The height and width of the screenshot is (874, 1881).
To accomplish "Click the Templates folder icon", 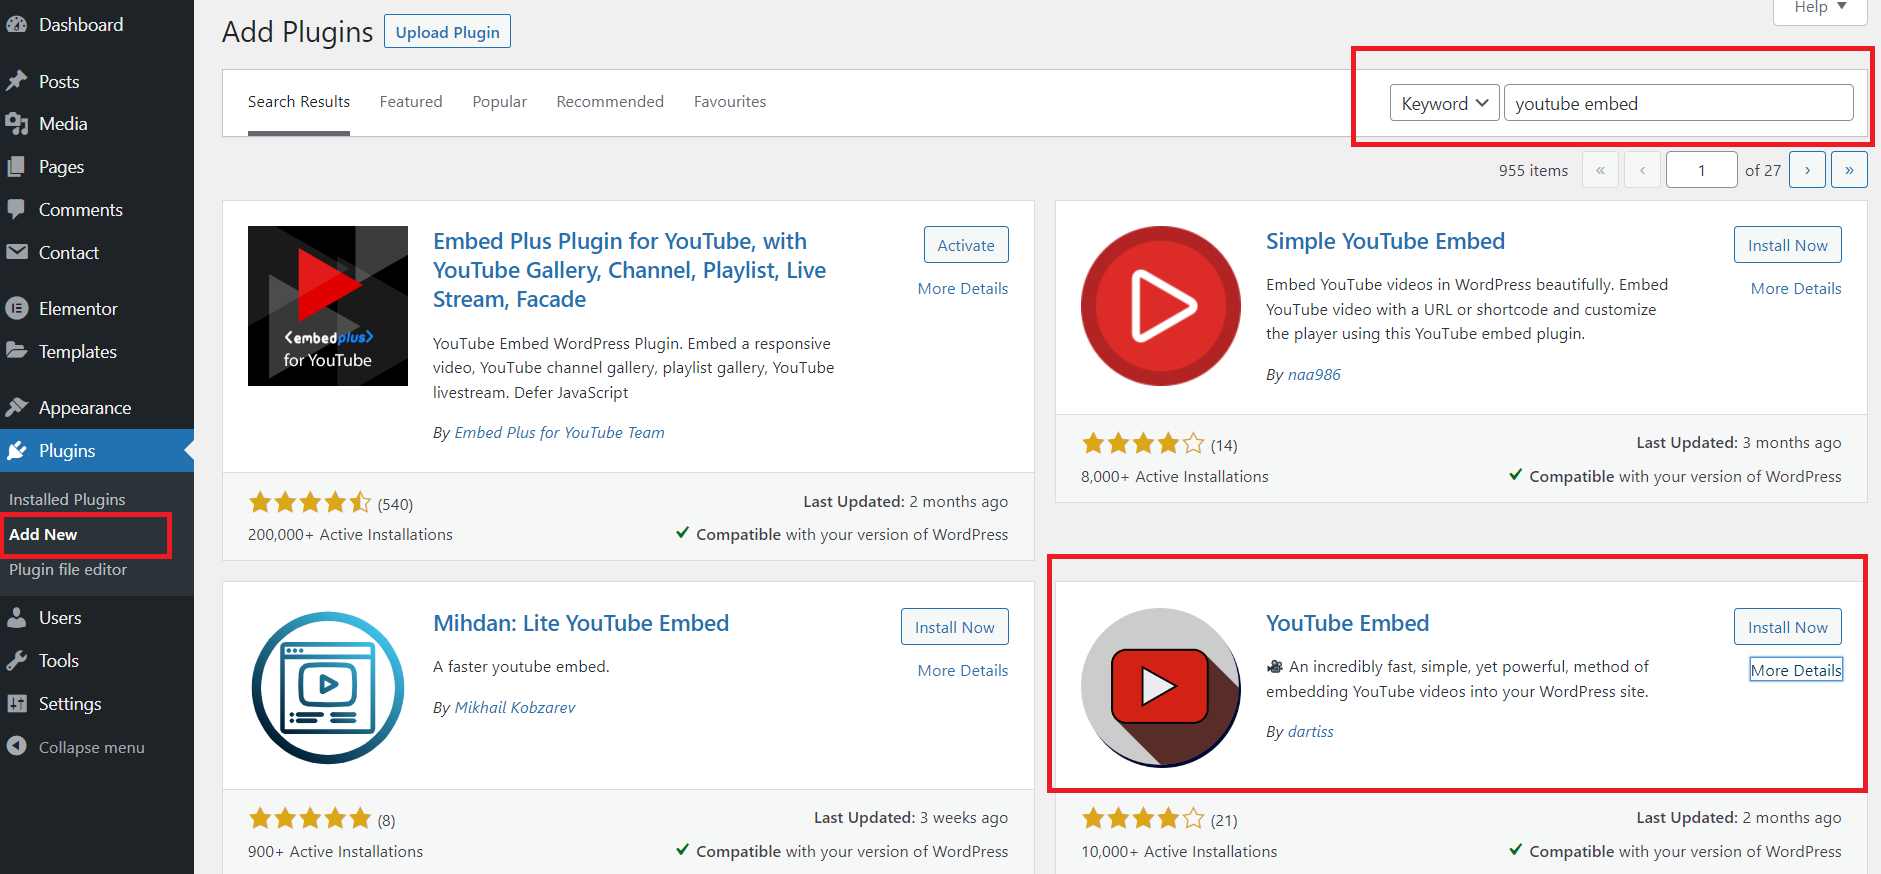I will tap(16, 352).
